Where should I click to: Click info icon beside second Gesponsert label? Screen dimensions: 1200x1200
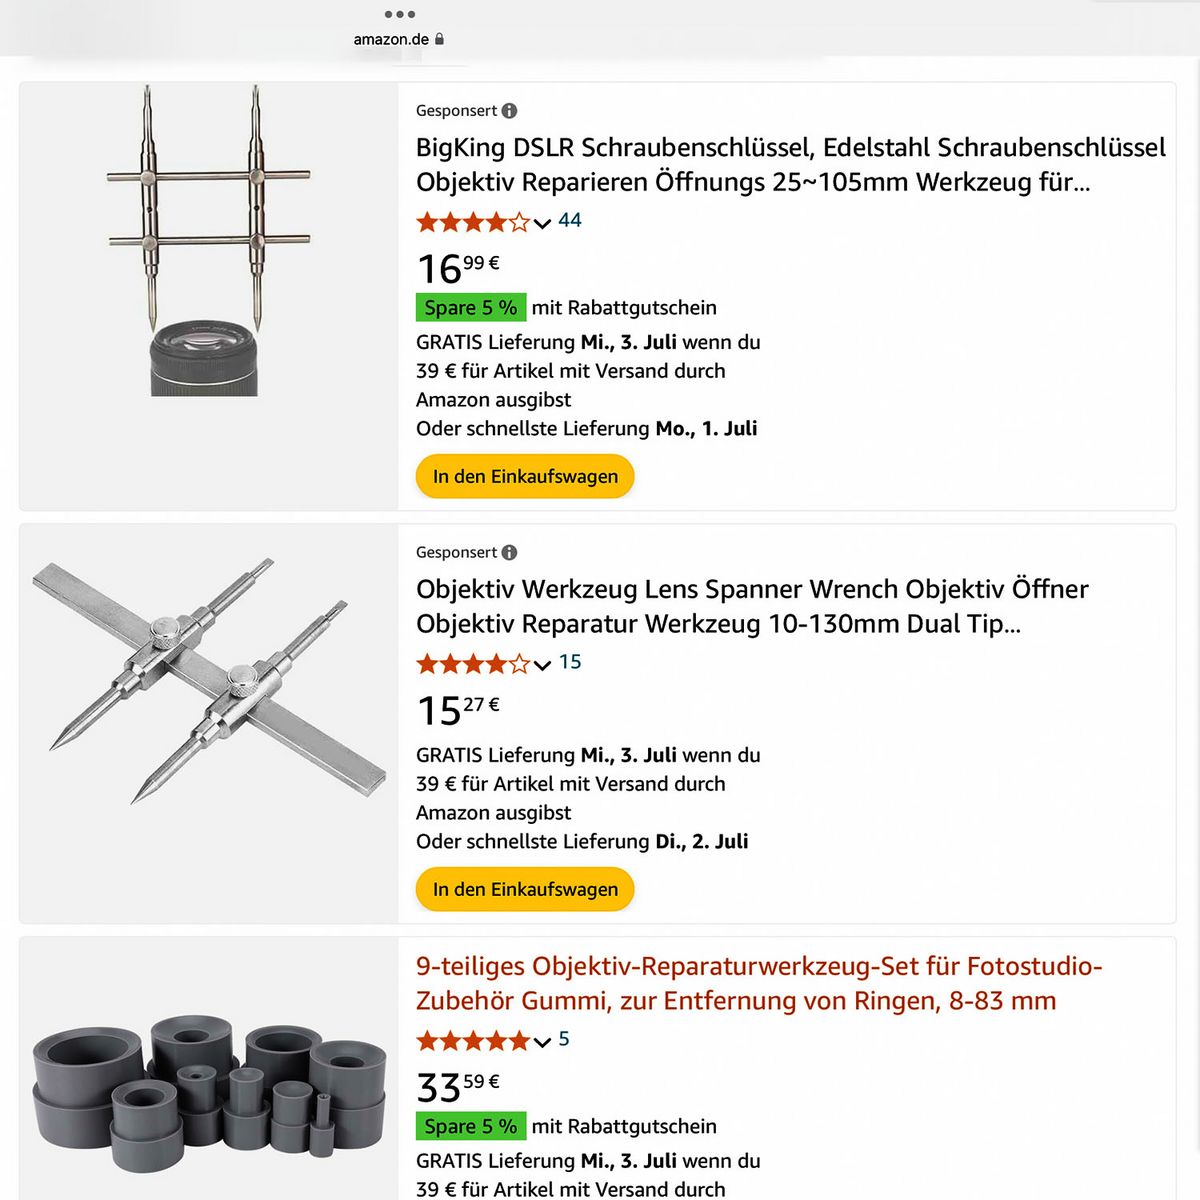[509, 553]
